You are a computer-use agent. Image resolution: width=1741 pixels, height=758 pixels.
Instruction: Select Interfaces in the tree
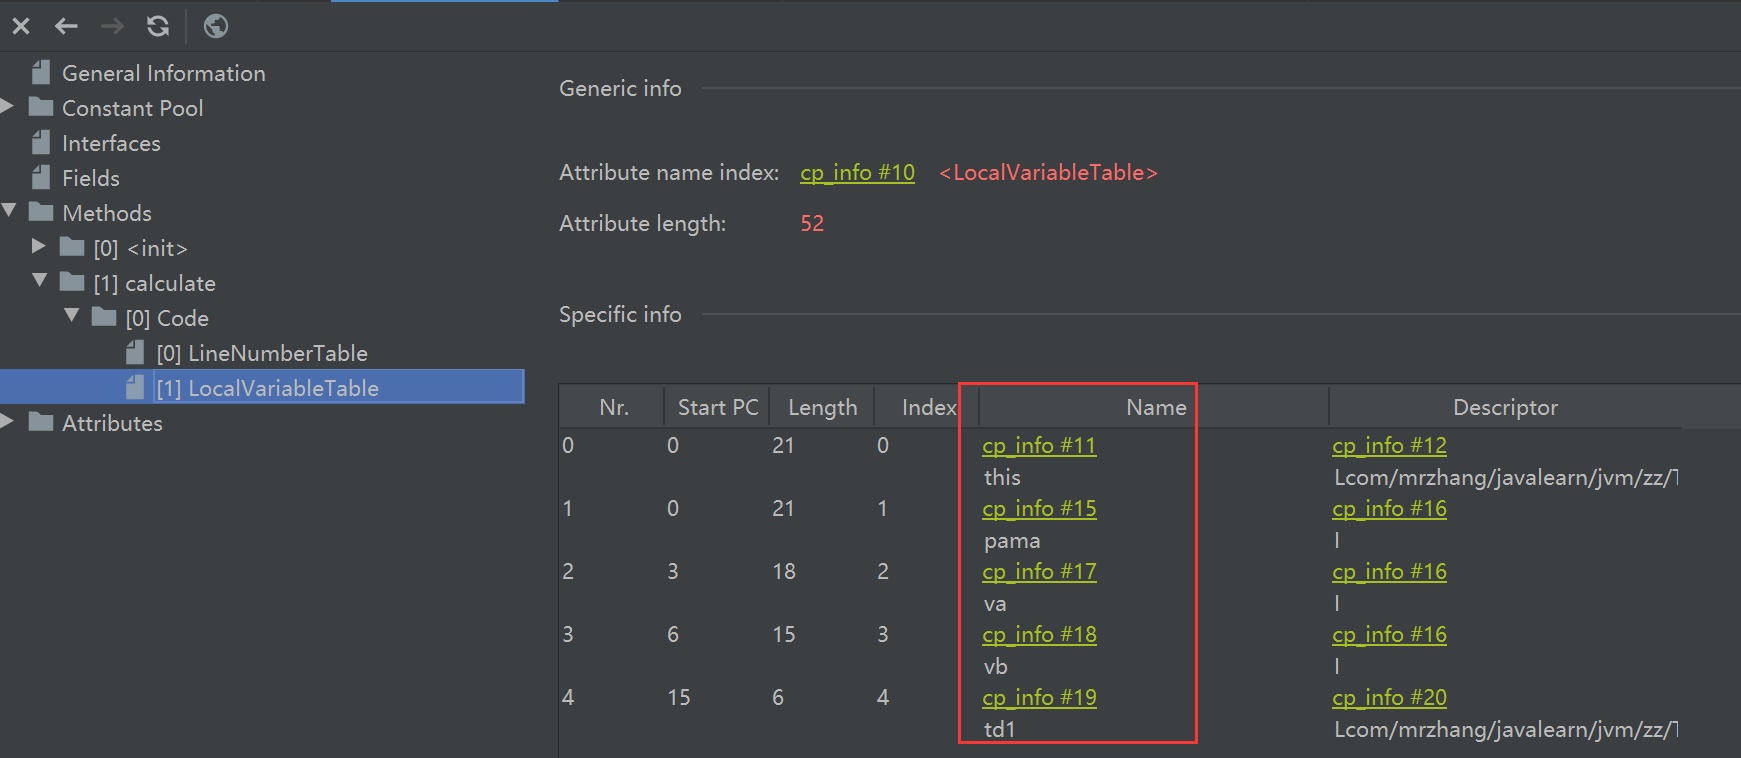click(x=111, y=143)
